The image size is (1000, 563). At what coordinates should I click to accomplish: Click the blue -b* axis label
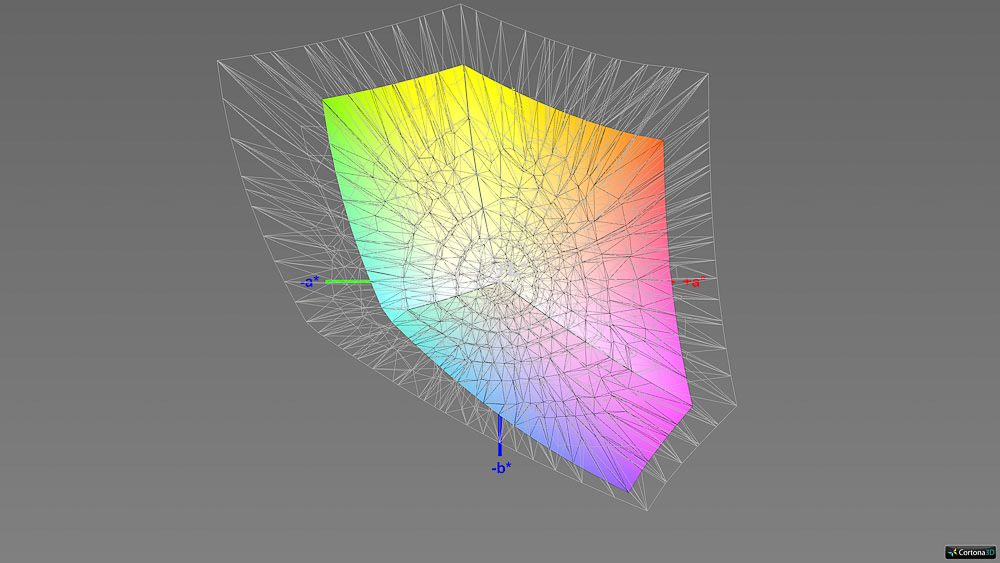[501, 468]
